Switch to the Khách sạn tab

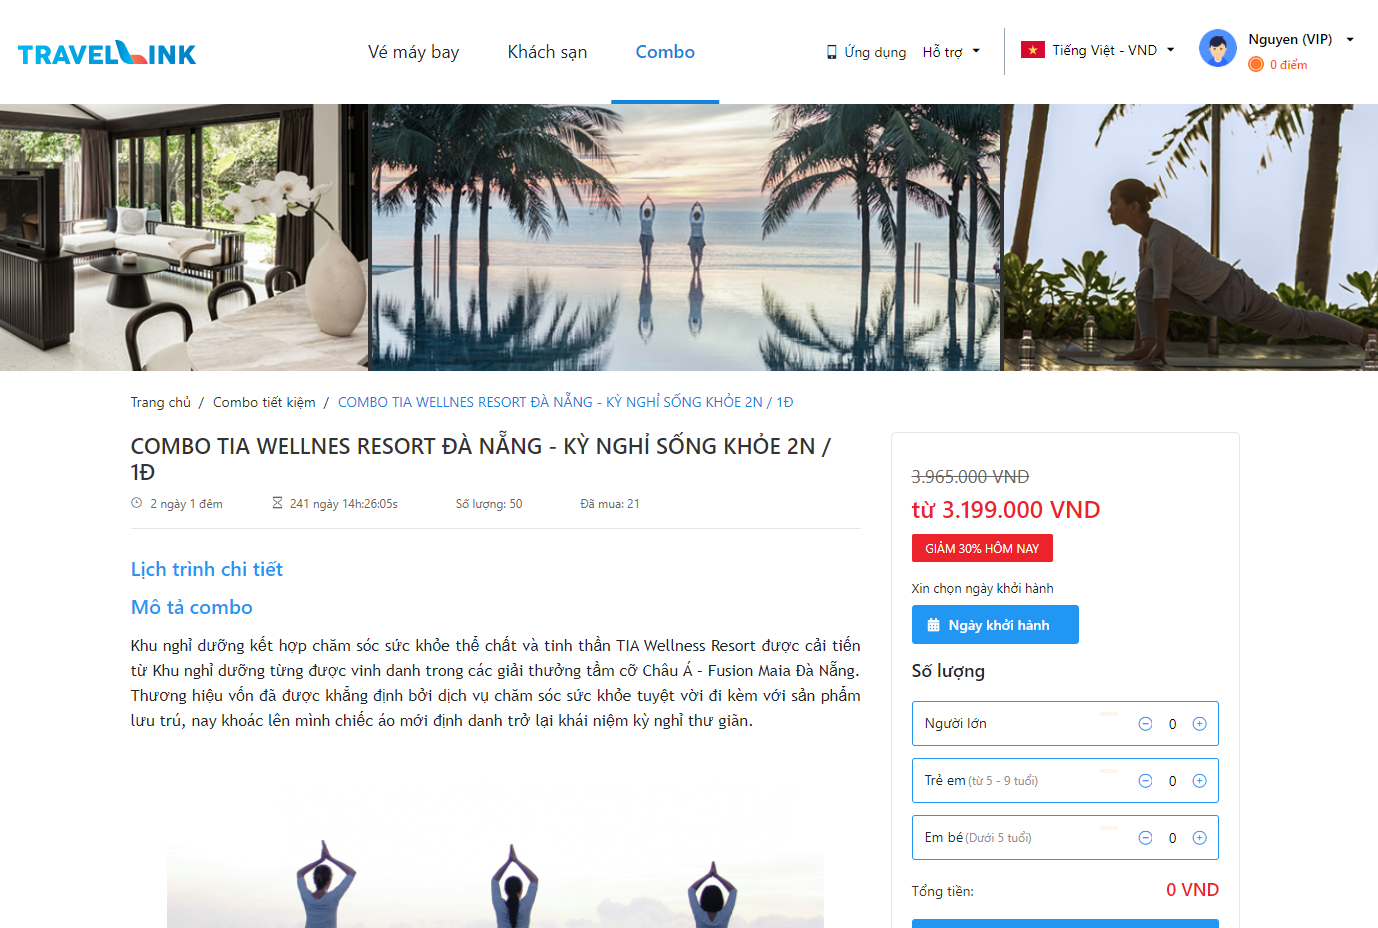point(547,52)
